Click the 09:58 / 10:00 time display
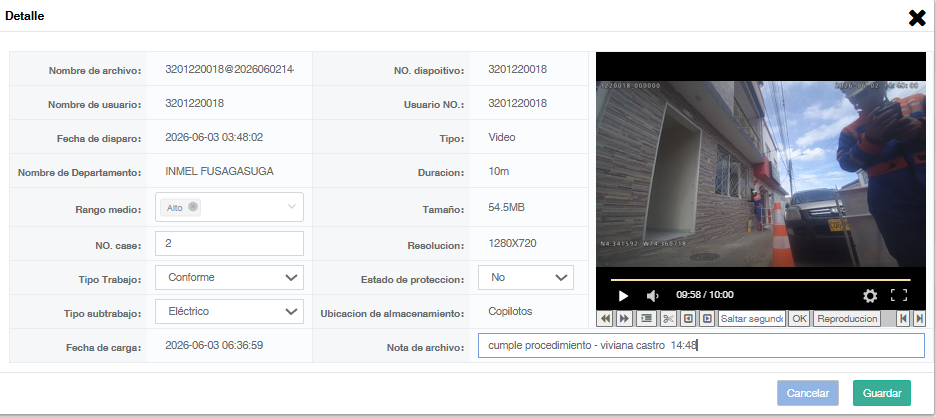 pos(704,295)
